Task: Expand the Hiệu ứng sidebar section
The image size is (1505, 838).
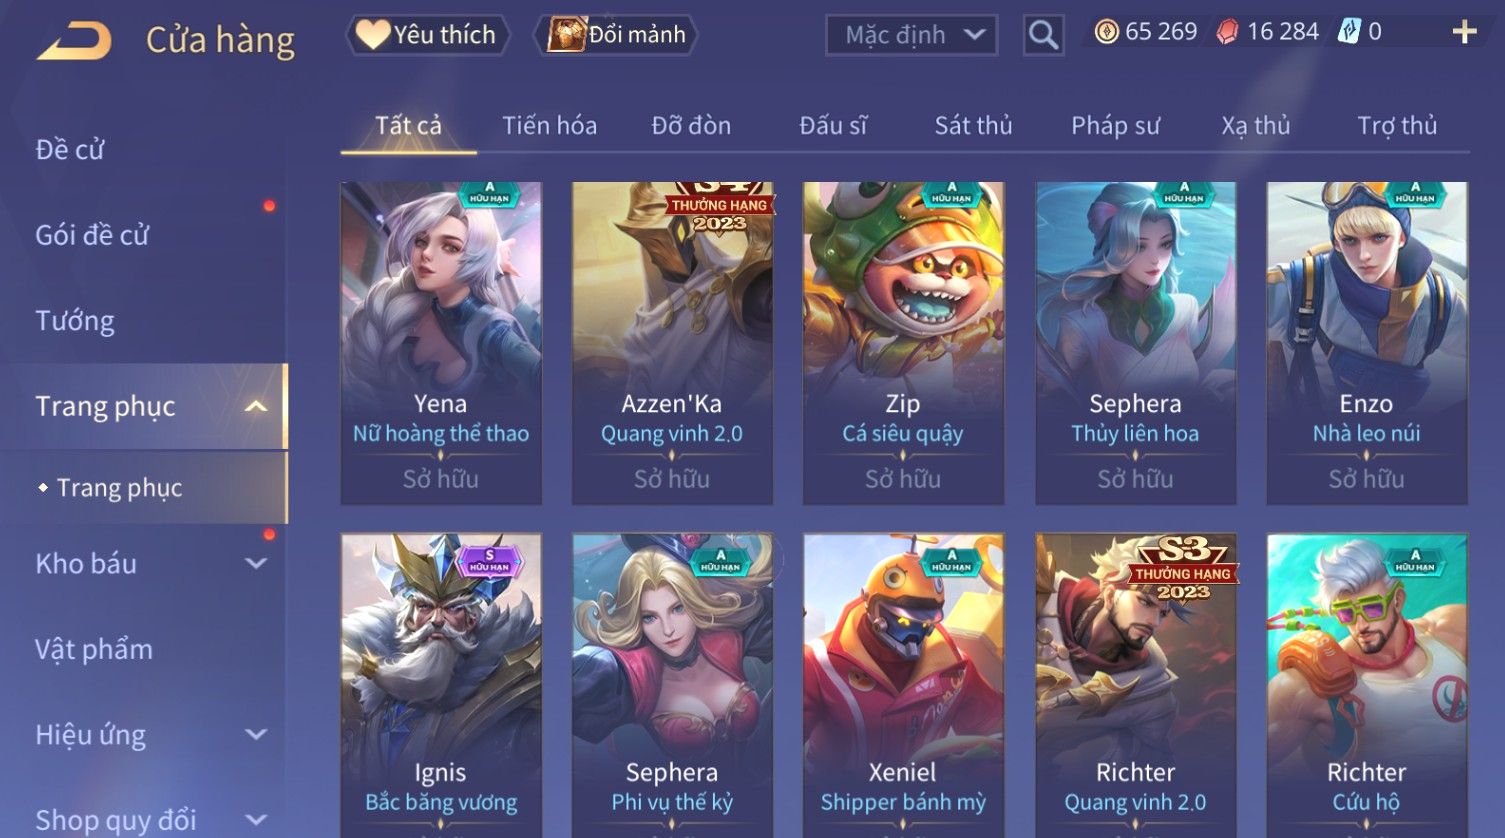Action: (256, 734)
